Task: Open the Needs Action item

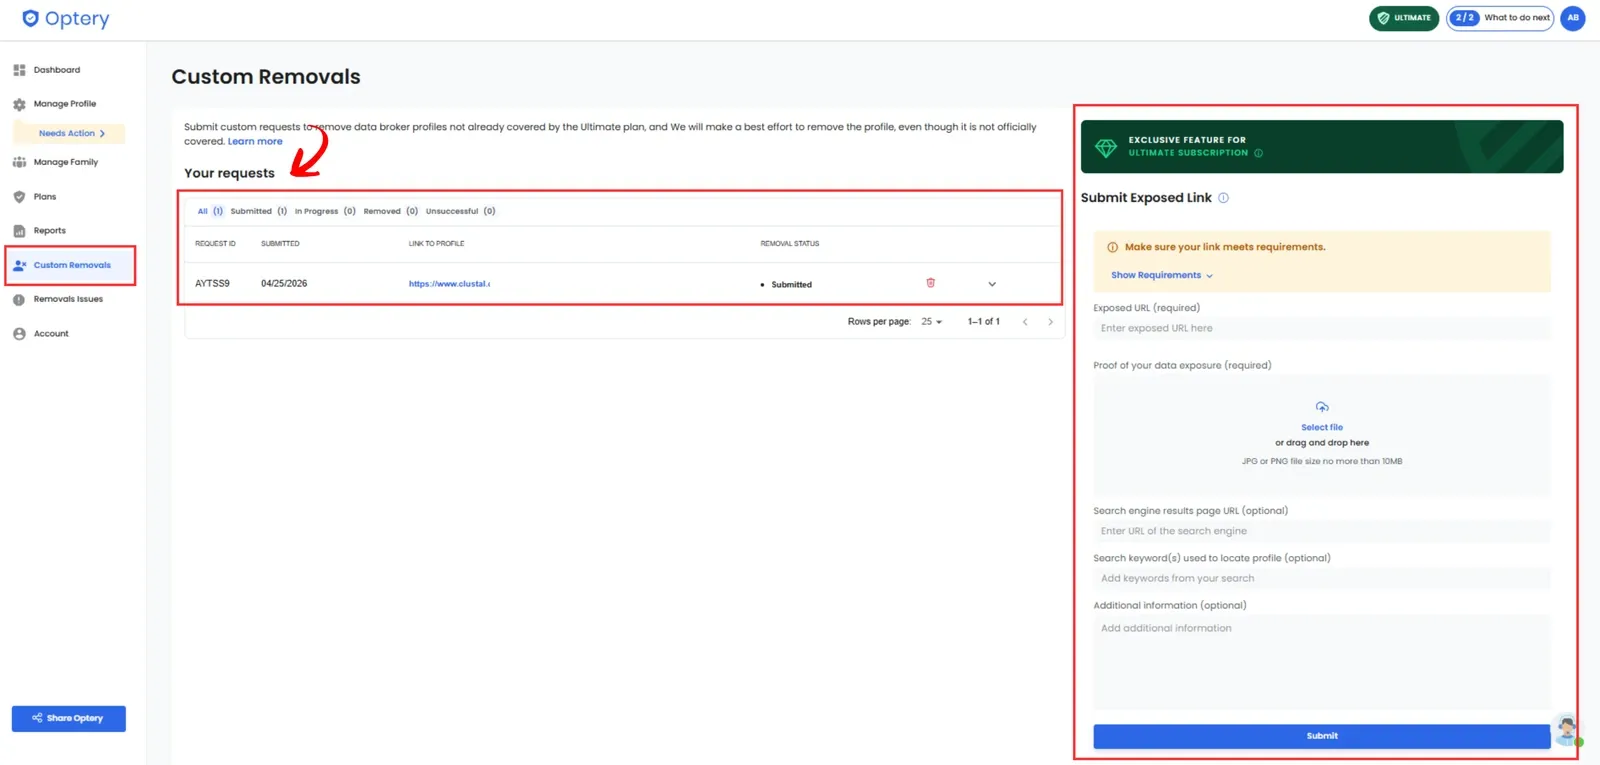Action: click(x=69, y=133)
